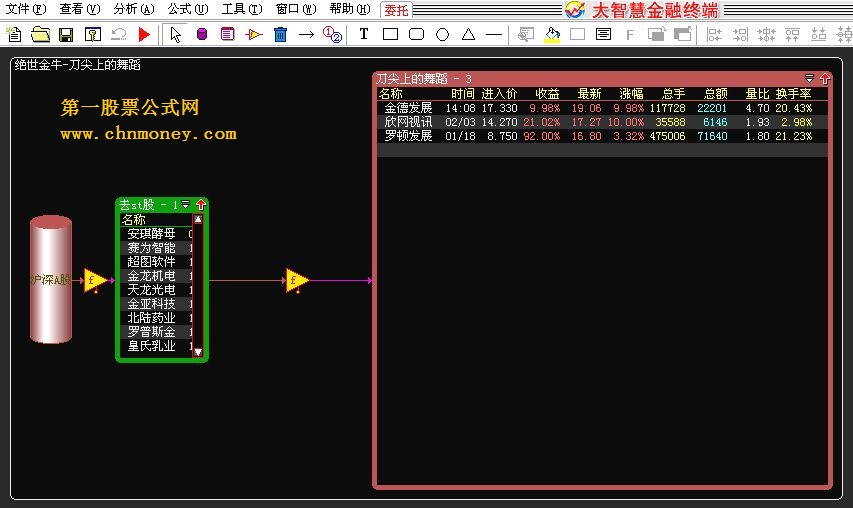Open the 分析(A) menu
Image resolution: width=853 pixels, height=508 pixels.
click(x=134, y=9)
